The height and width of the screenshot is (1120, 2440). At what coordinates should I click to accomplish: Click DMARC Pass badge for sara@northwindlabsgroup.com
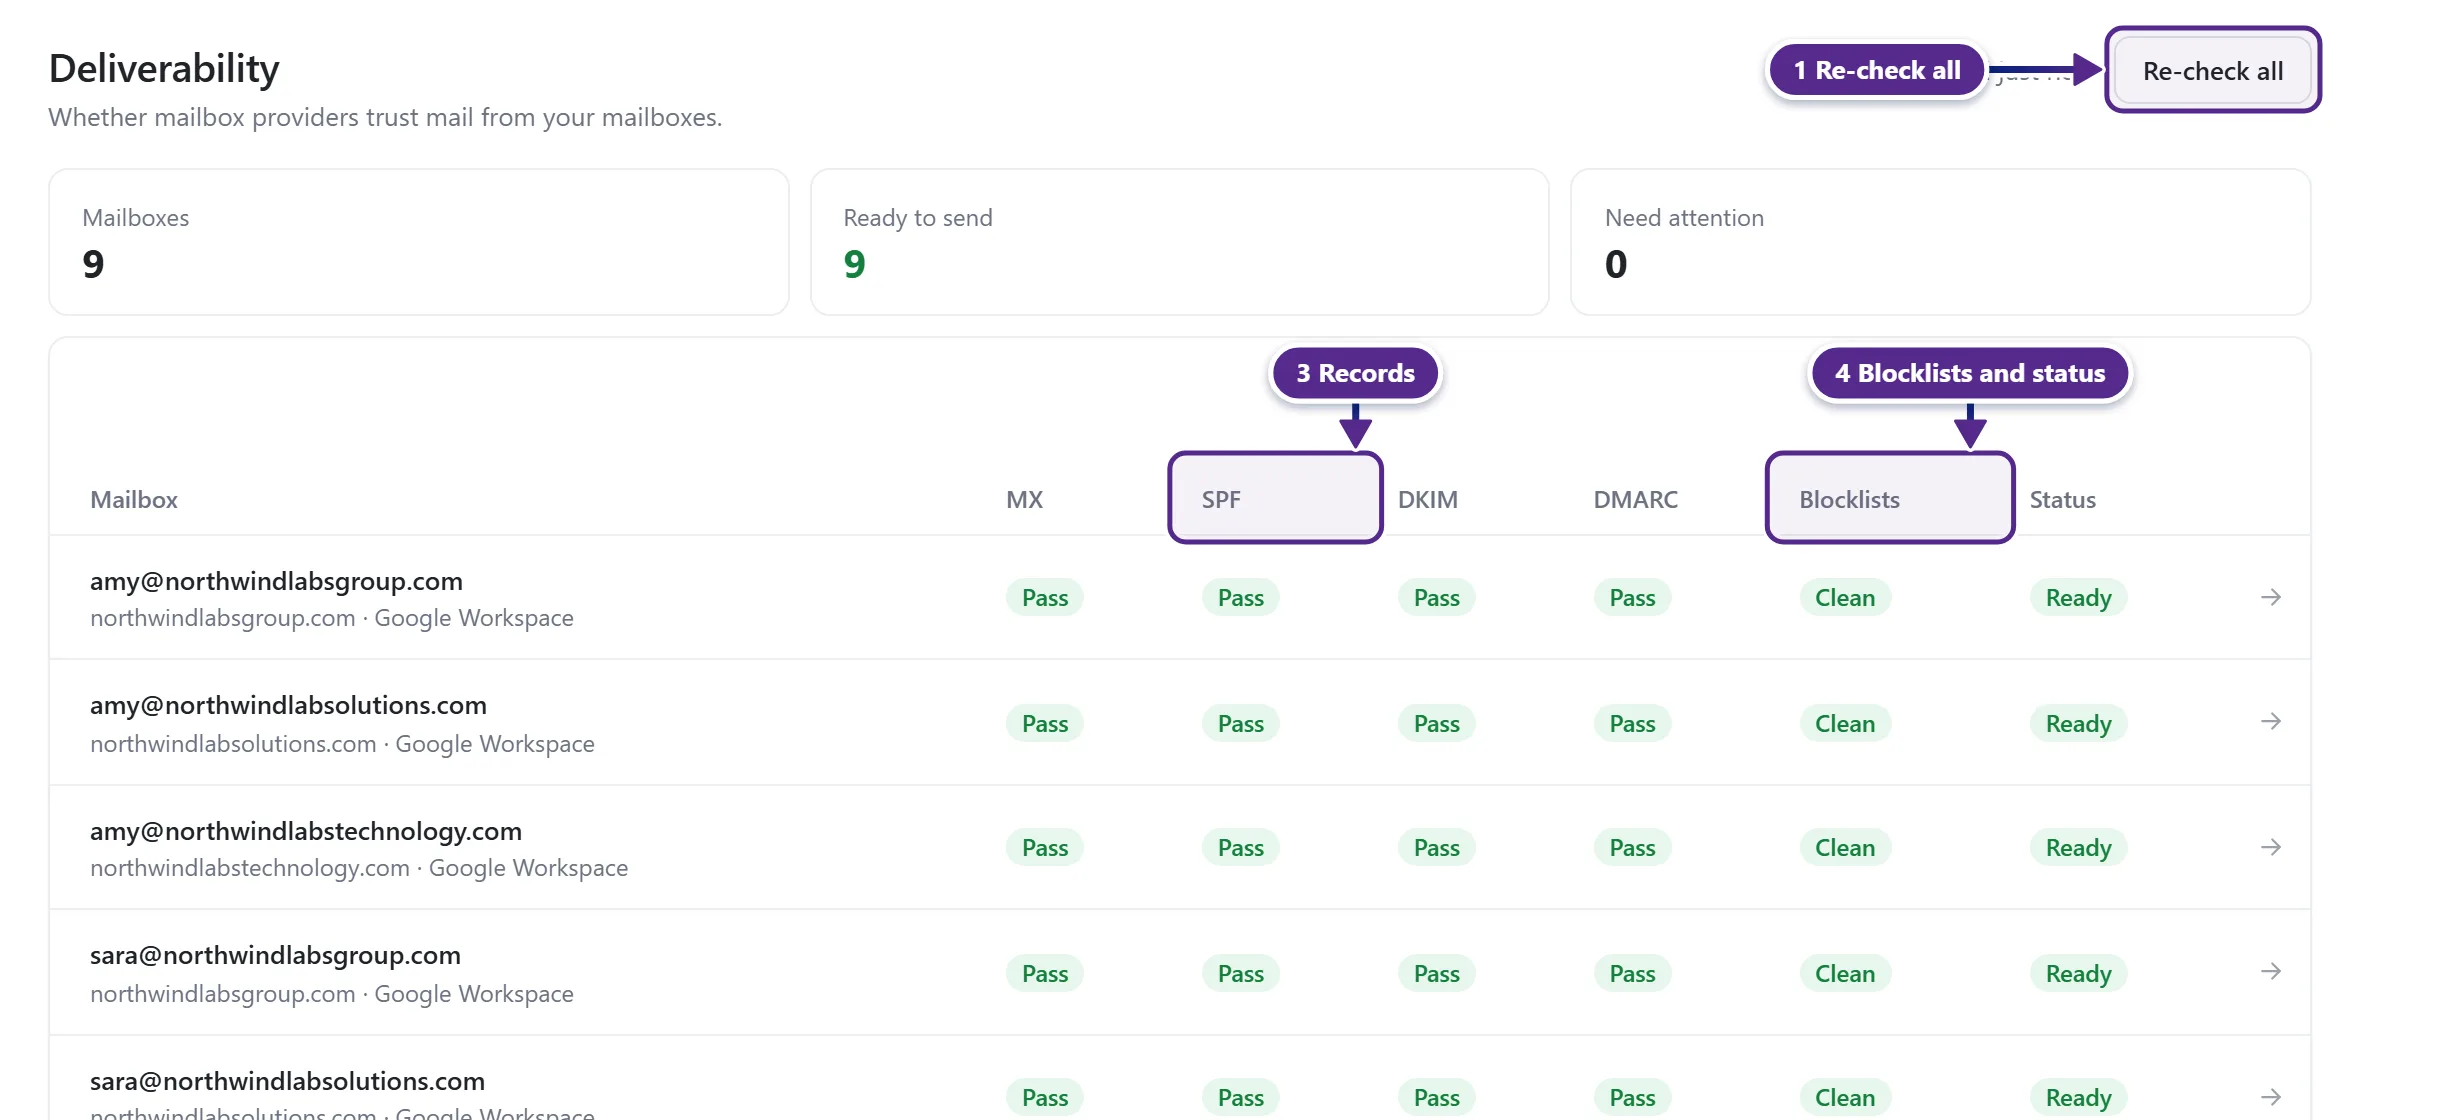click(x=1632, y=974)
